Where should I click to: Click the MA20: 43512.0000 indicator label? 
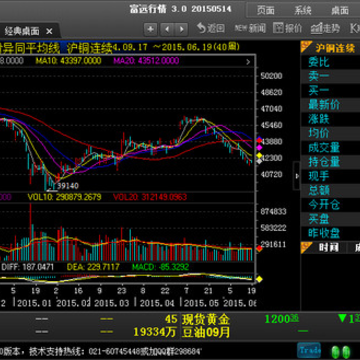(146, 61)
